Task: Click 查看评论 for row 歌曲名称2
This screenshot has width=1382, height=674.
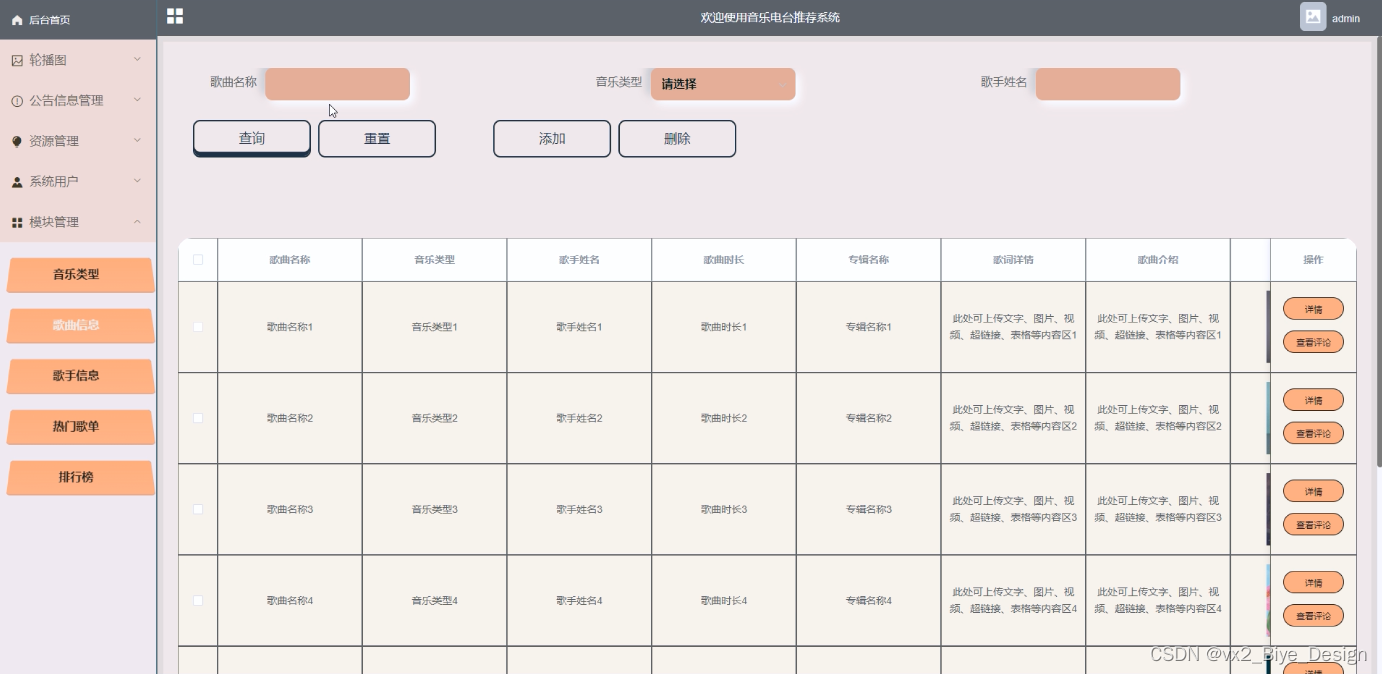Action: (1313, 433)
